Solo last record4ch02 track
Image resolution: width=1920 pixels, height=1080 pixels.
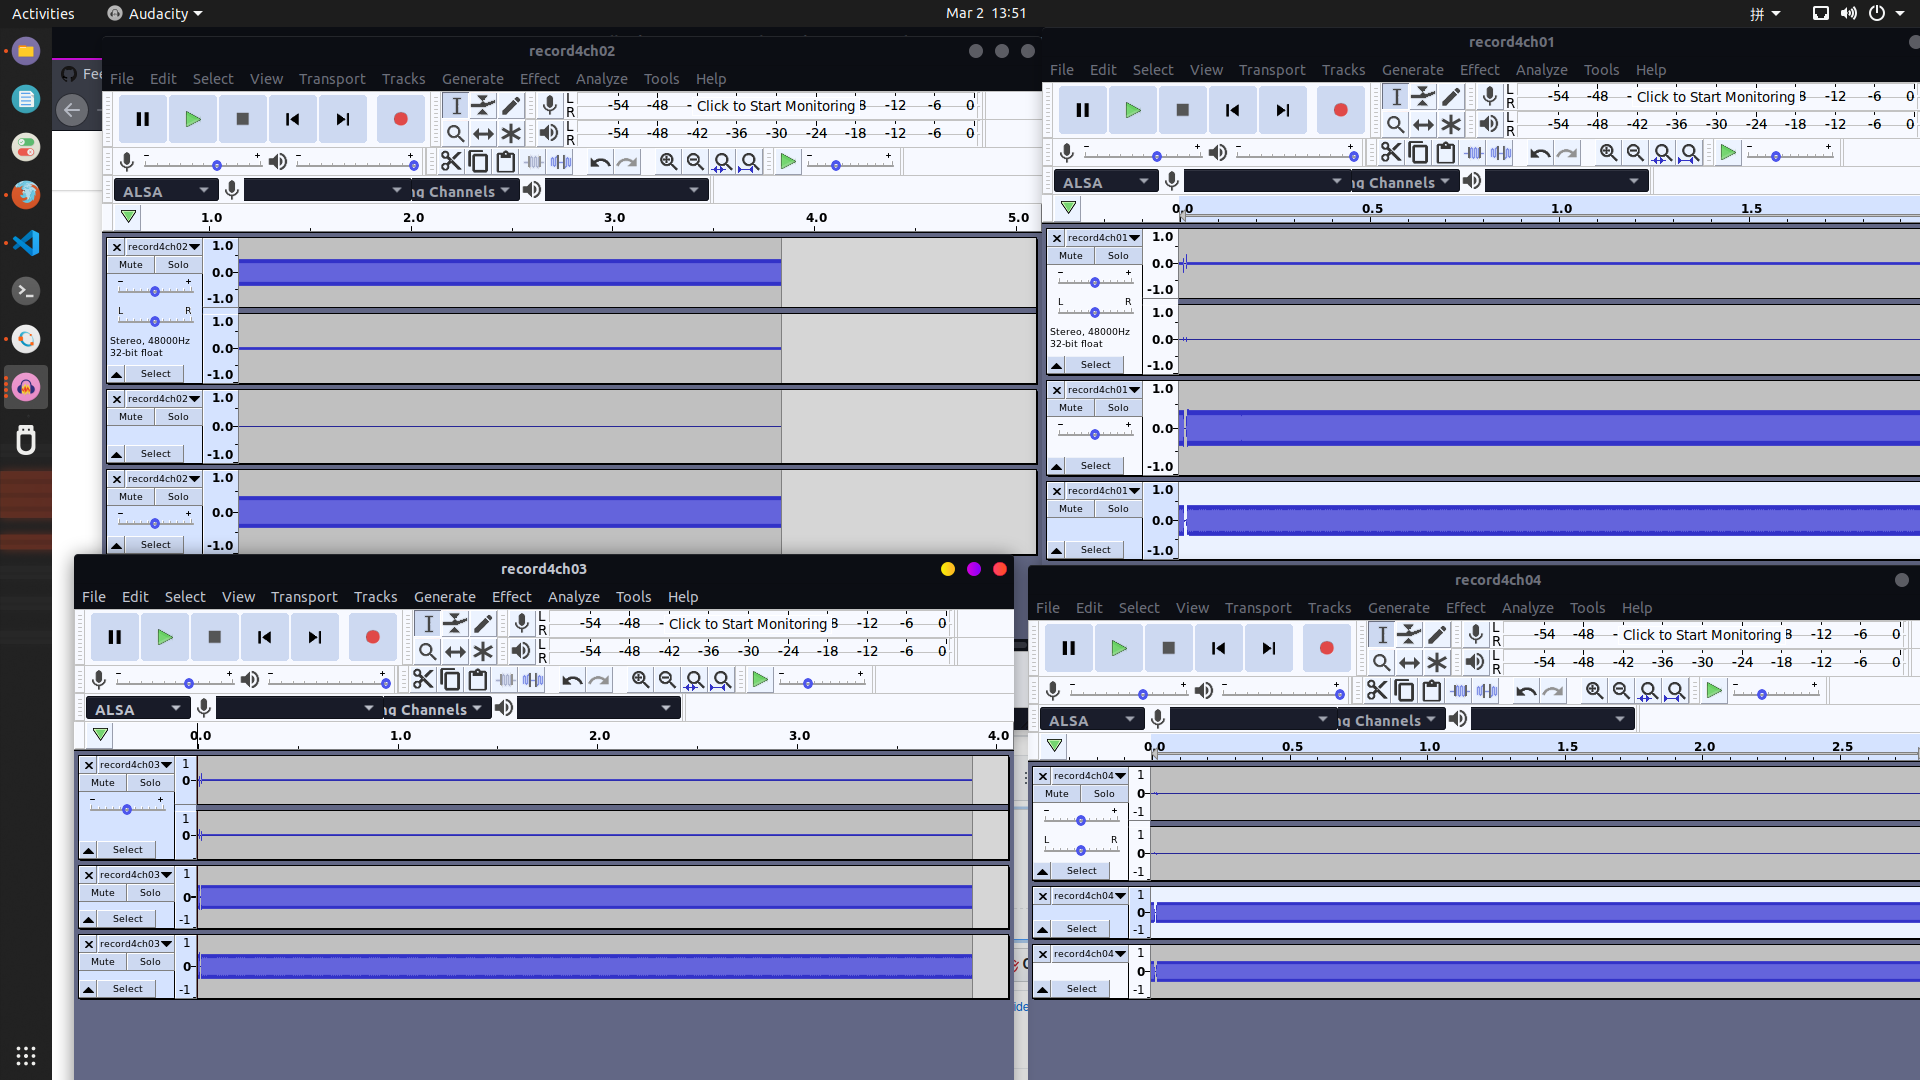coord(178,497)
